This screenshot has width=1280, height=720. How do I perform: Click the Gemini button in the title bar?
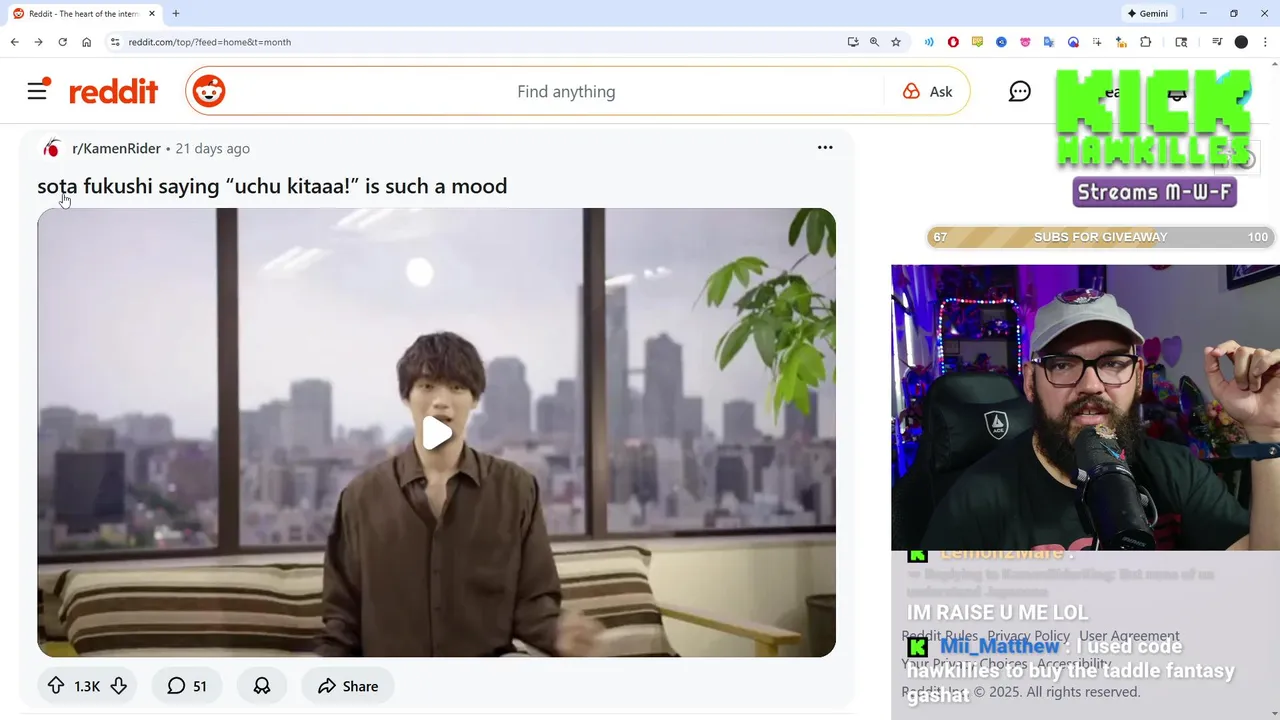(x=1148, y=13)
